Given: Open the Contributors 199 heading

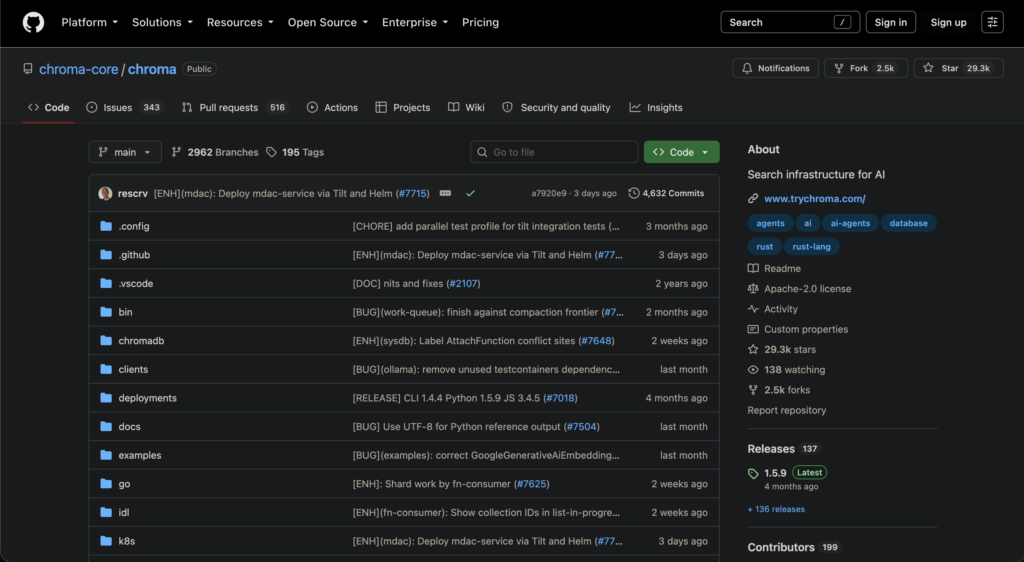Looking at the screenshot, I should click(x=793, y=547).
